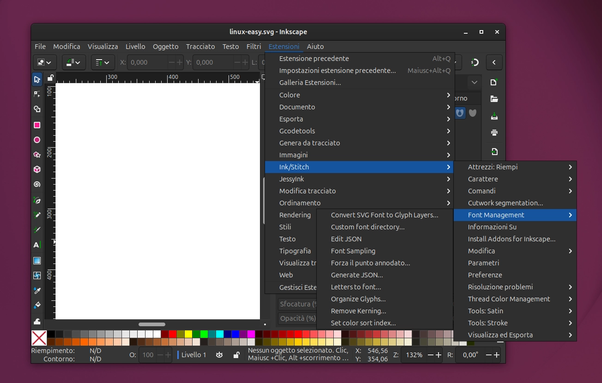
Task: Expand the Attrezzi: Riempi submenu
Action: 515,167
